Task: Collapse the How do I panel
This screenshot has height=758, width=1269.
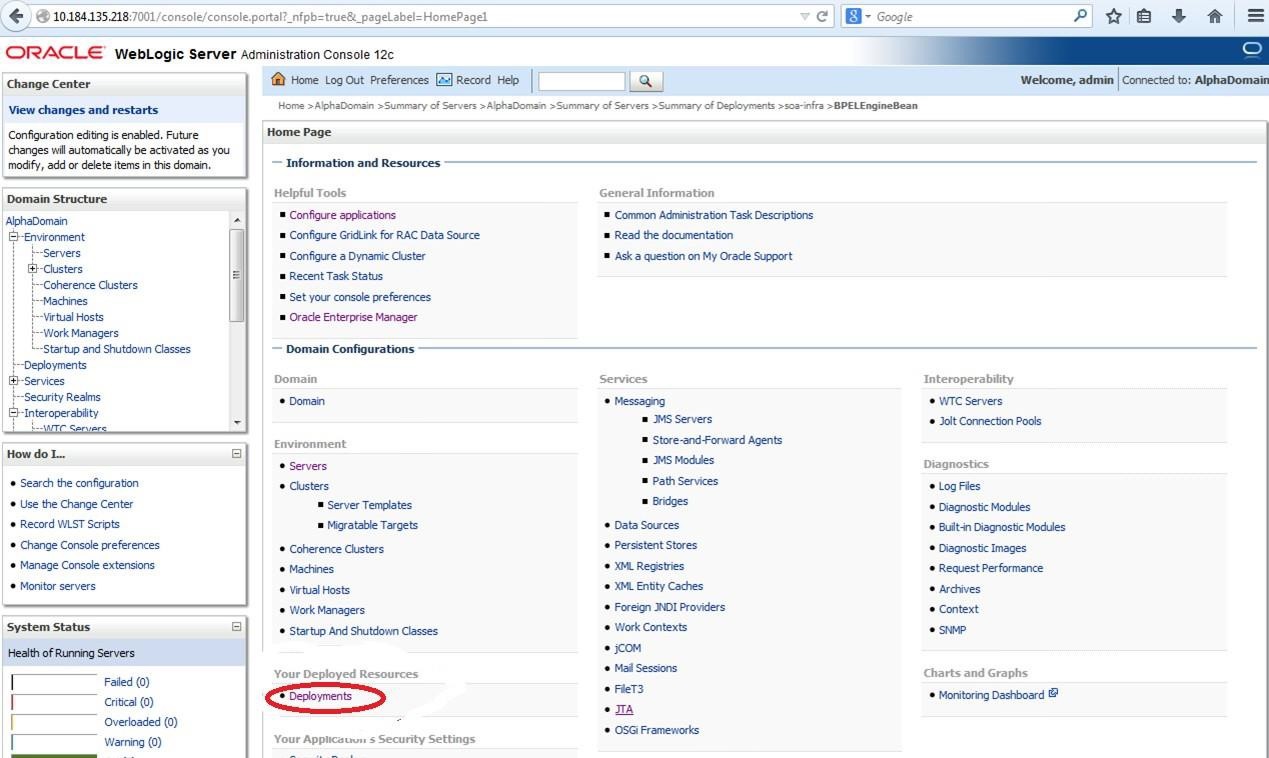Action: click(x=237, y=453)
